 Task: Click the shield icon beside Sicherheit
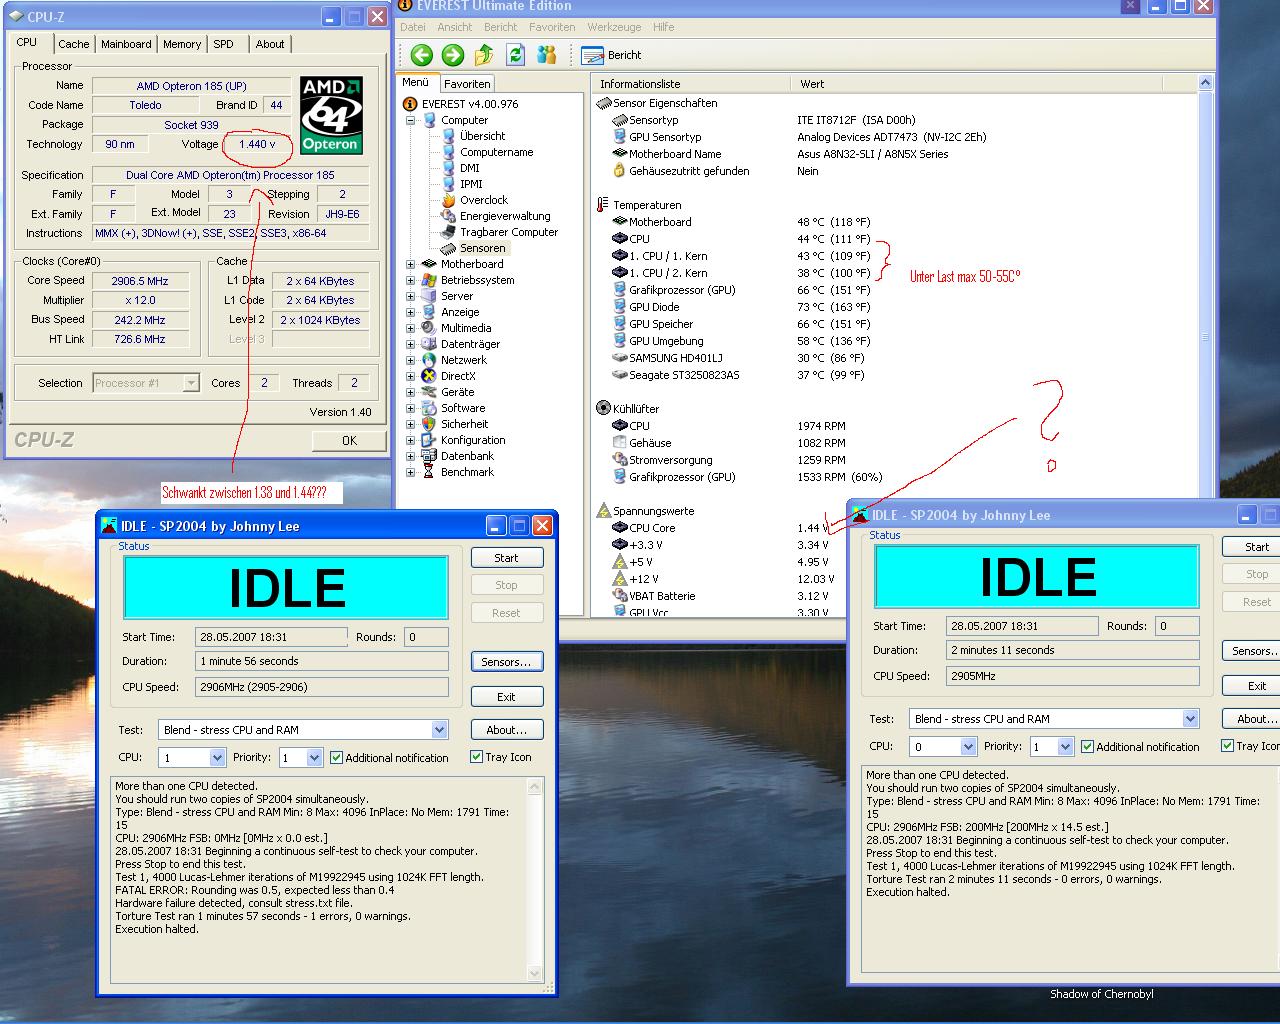(430, 424)
